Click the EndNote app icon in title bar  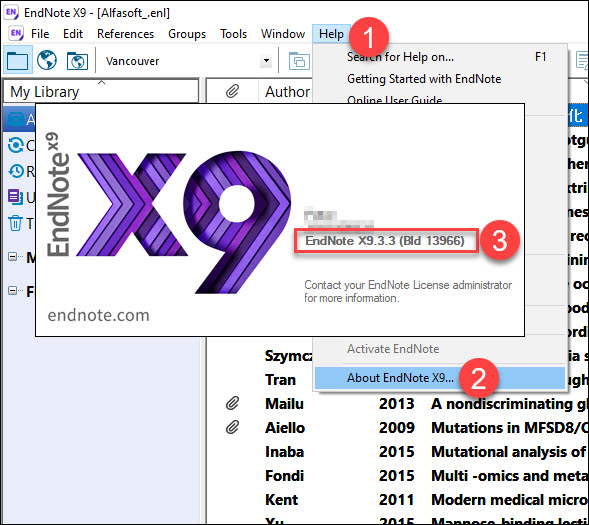click(x=11, y=12)
